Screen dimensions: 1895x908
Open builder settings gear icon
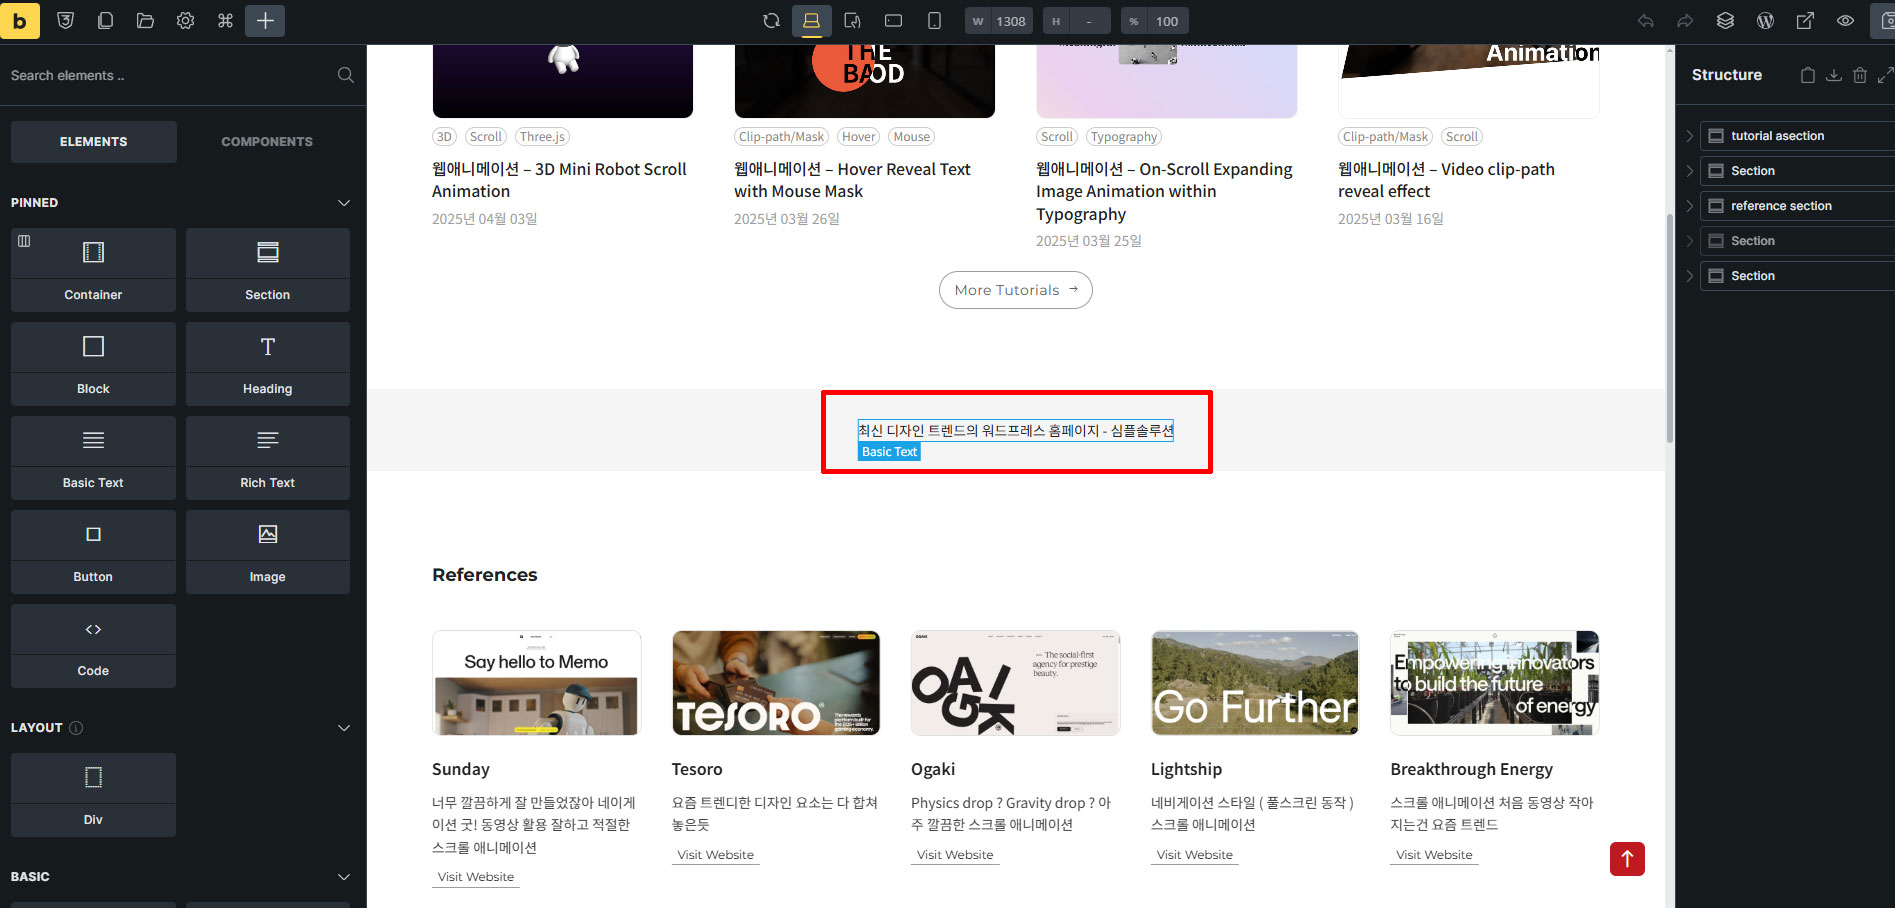point(185,21)
